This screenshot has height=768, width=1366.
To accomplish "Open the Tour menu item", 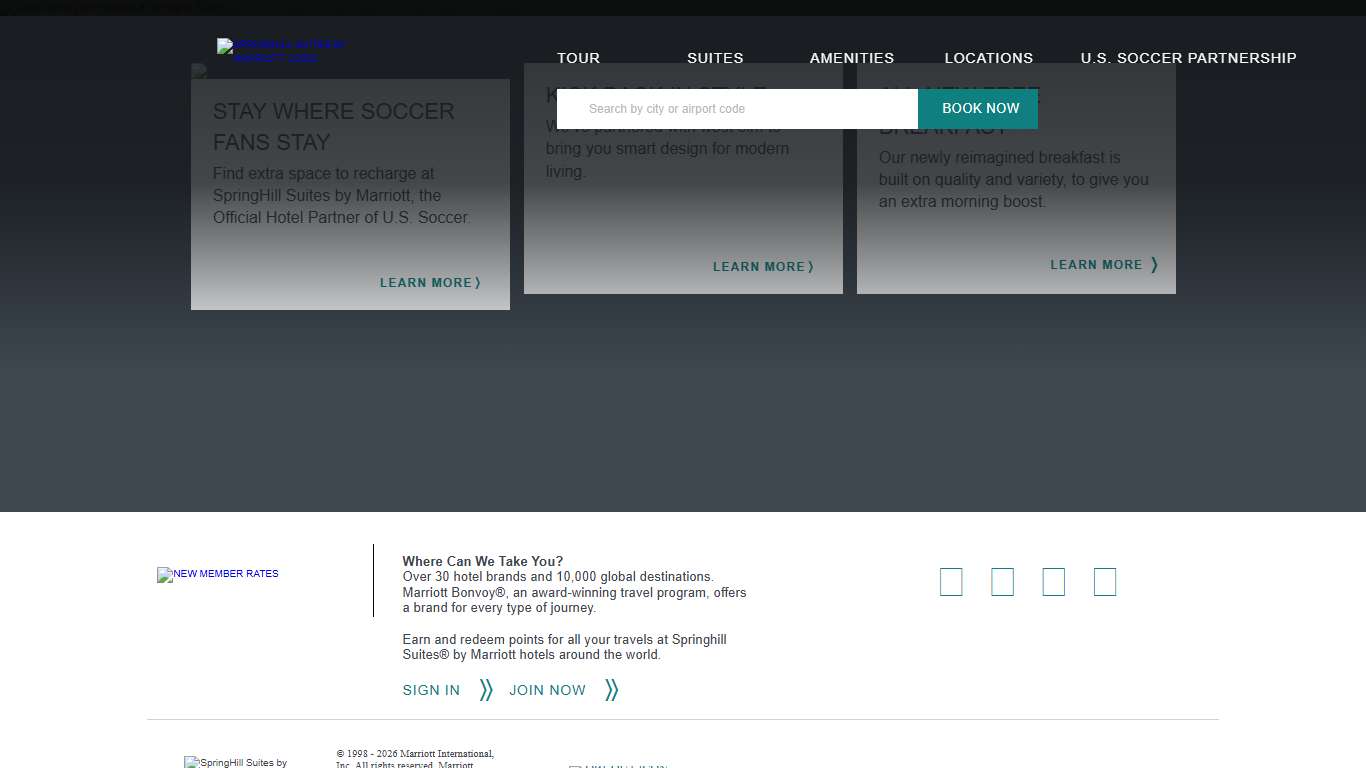I will 578,58.
